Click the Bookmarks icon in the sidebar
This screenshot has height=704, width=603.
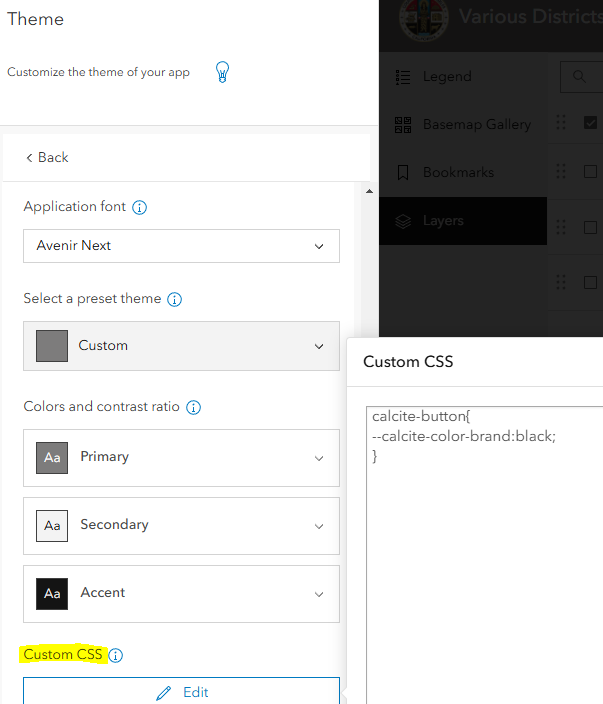(403, 173)
